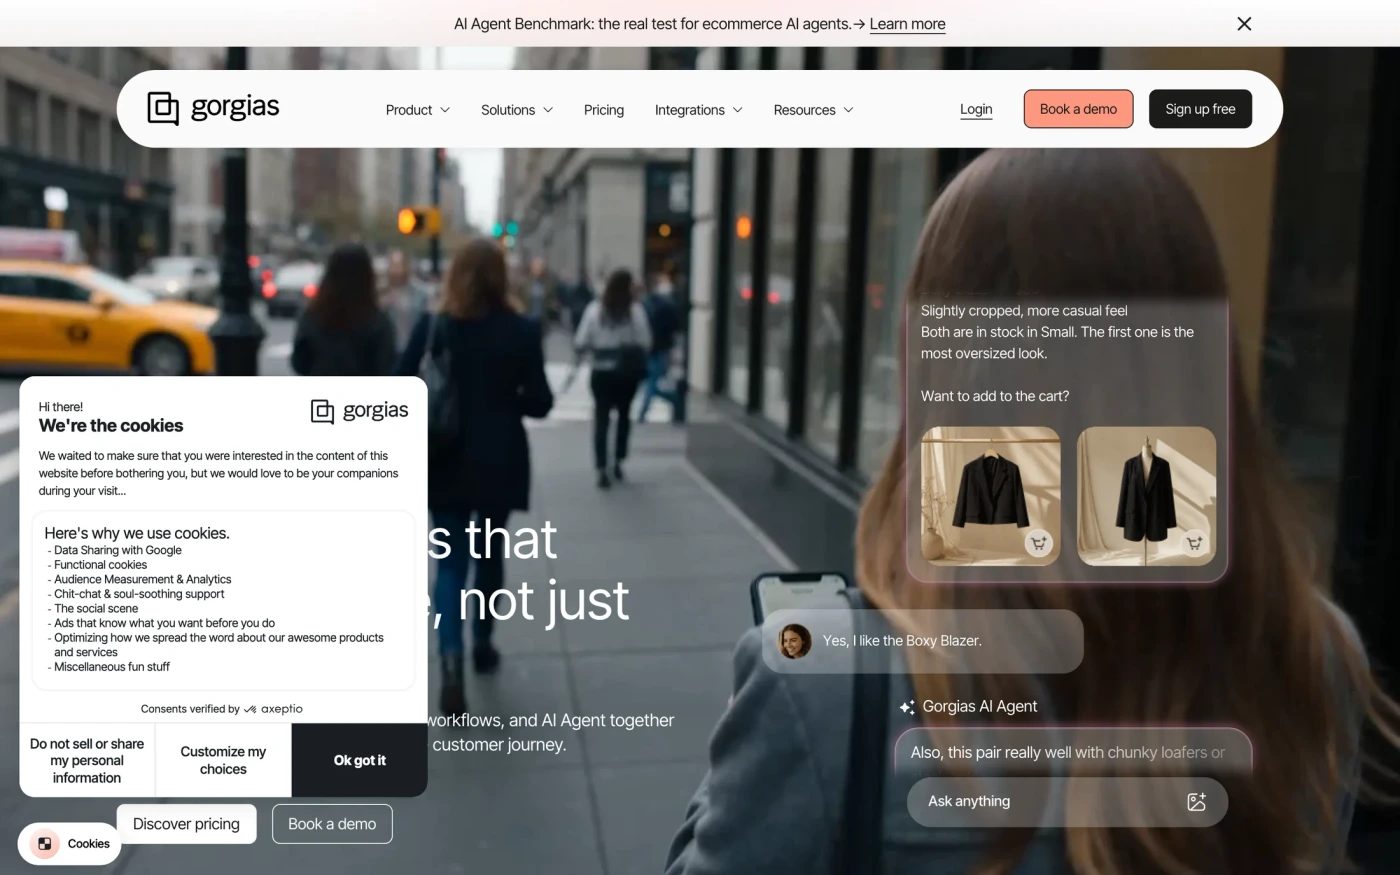Click the axeptio consent verification link
Viewport: 1400px width, 875px height.
pos(221,709)
